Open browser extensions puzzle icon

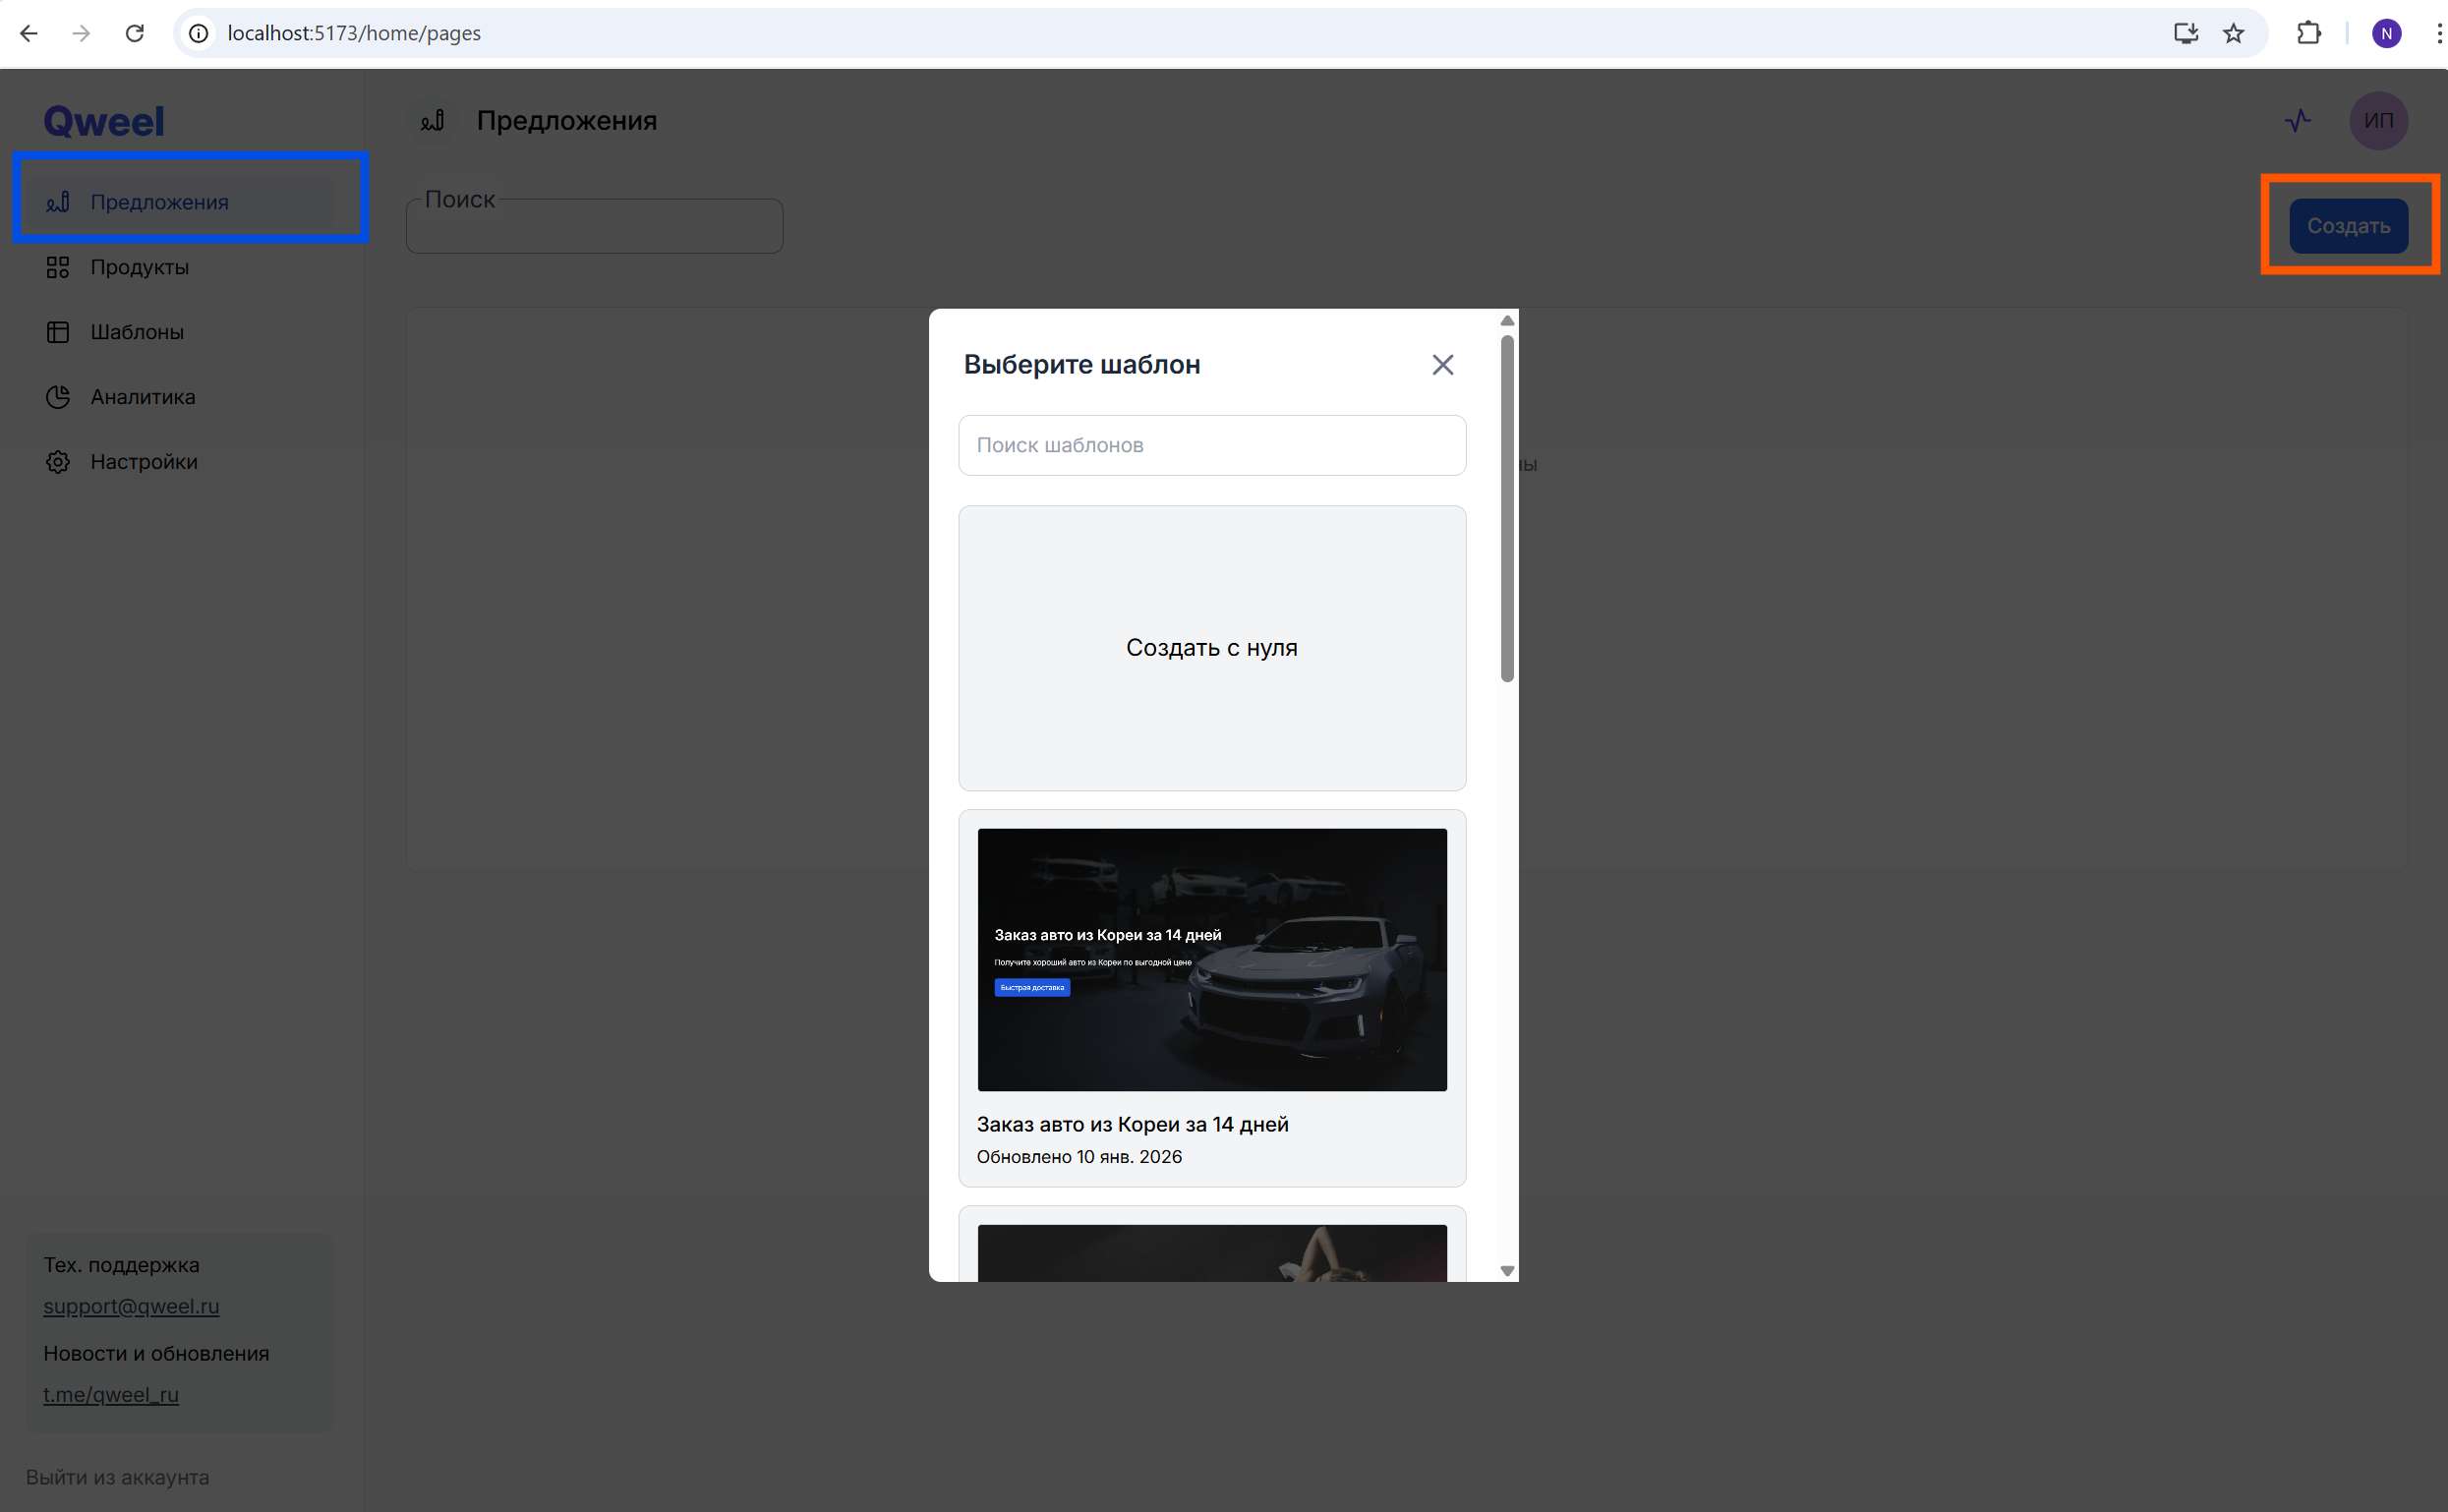coord(2308,34)
